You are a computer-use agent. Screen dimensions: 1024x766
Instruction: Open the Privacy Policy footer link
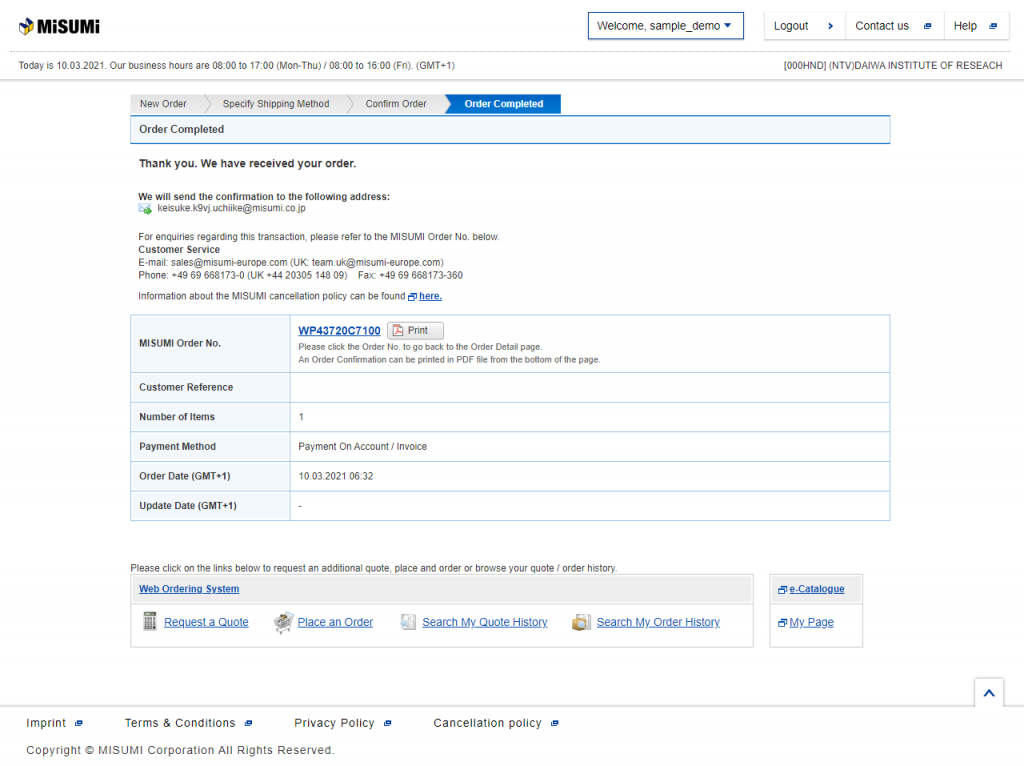coord(334,723)
